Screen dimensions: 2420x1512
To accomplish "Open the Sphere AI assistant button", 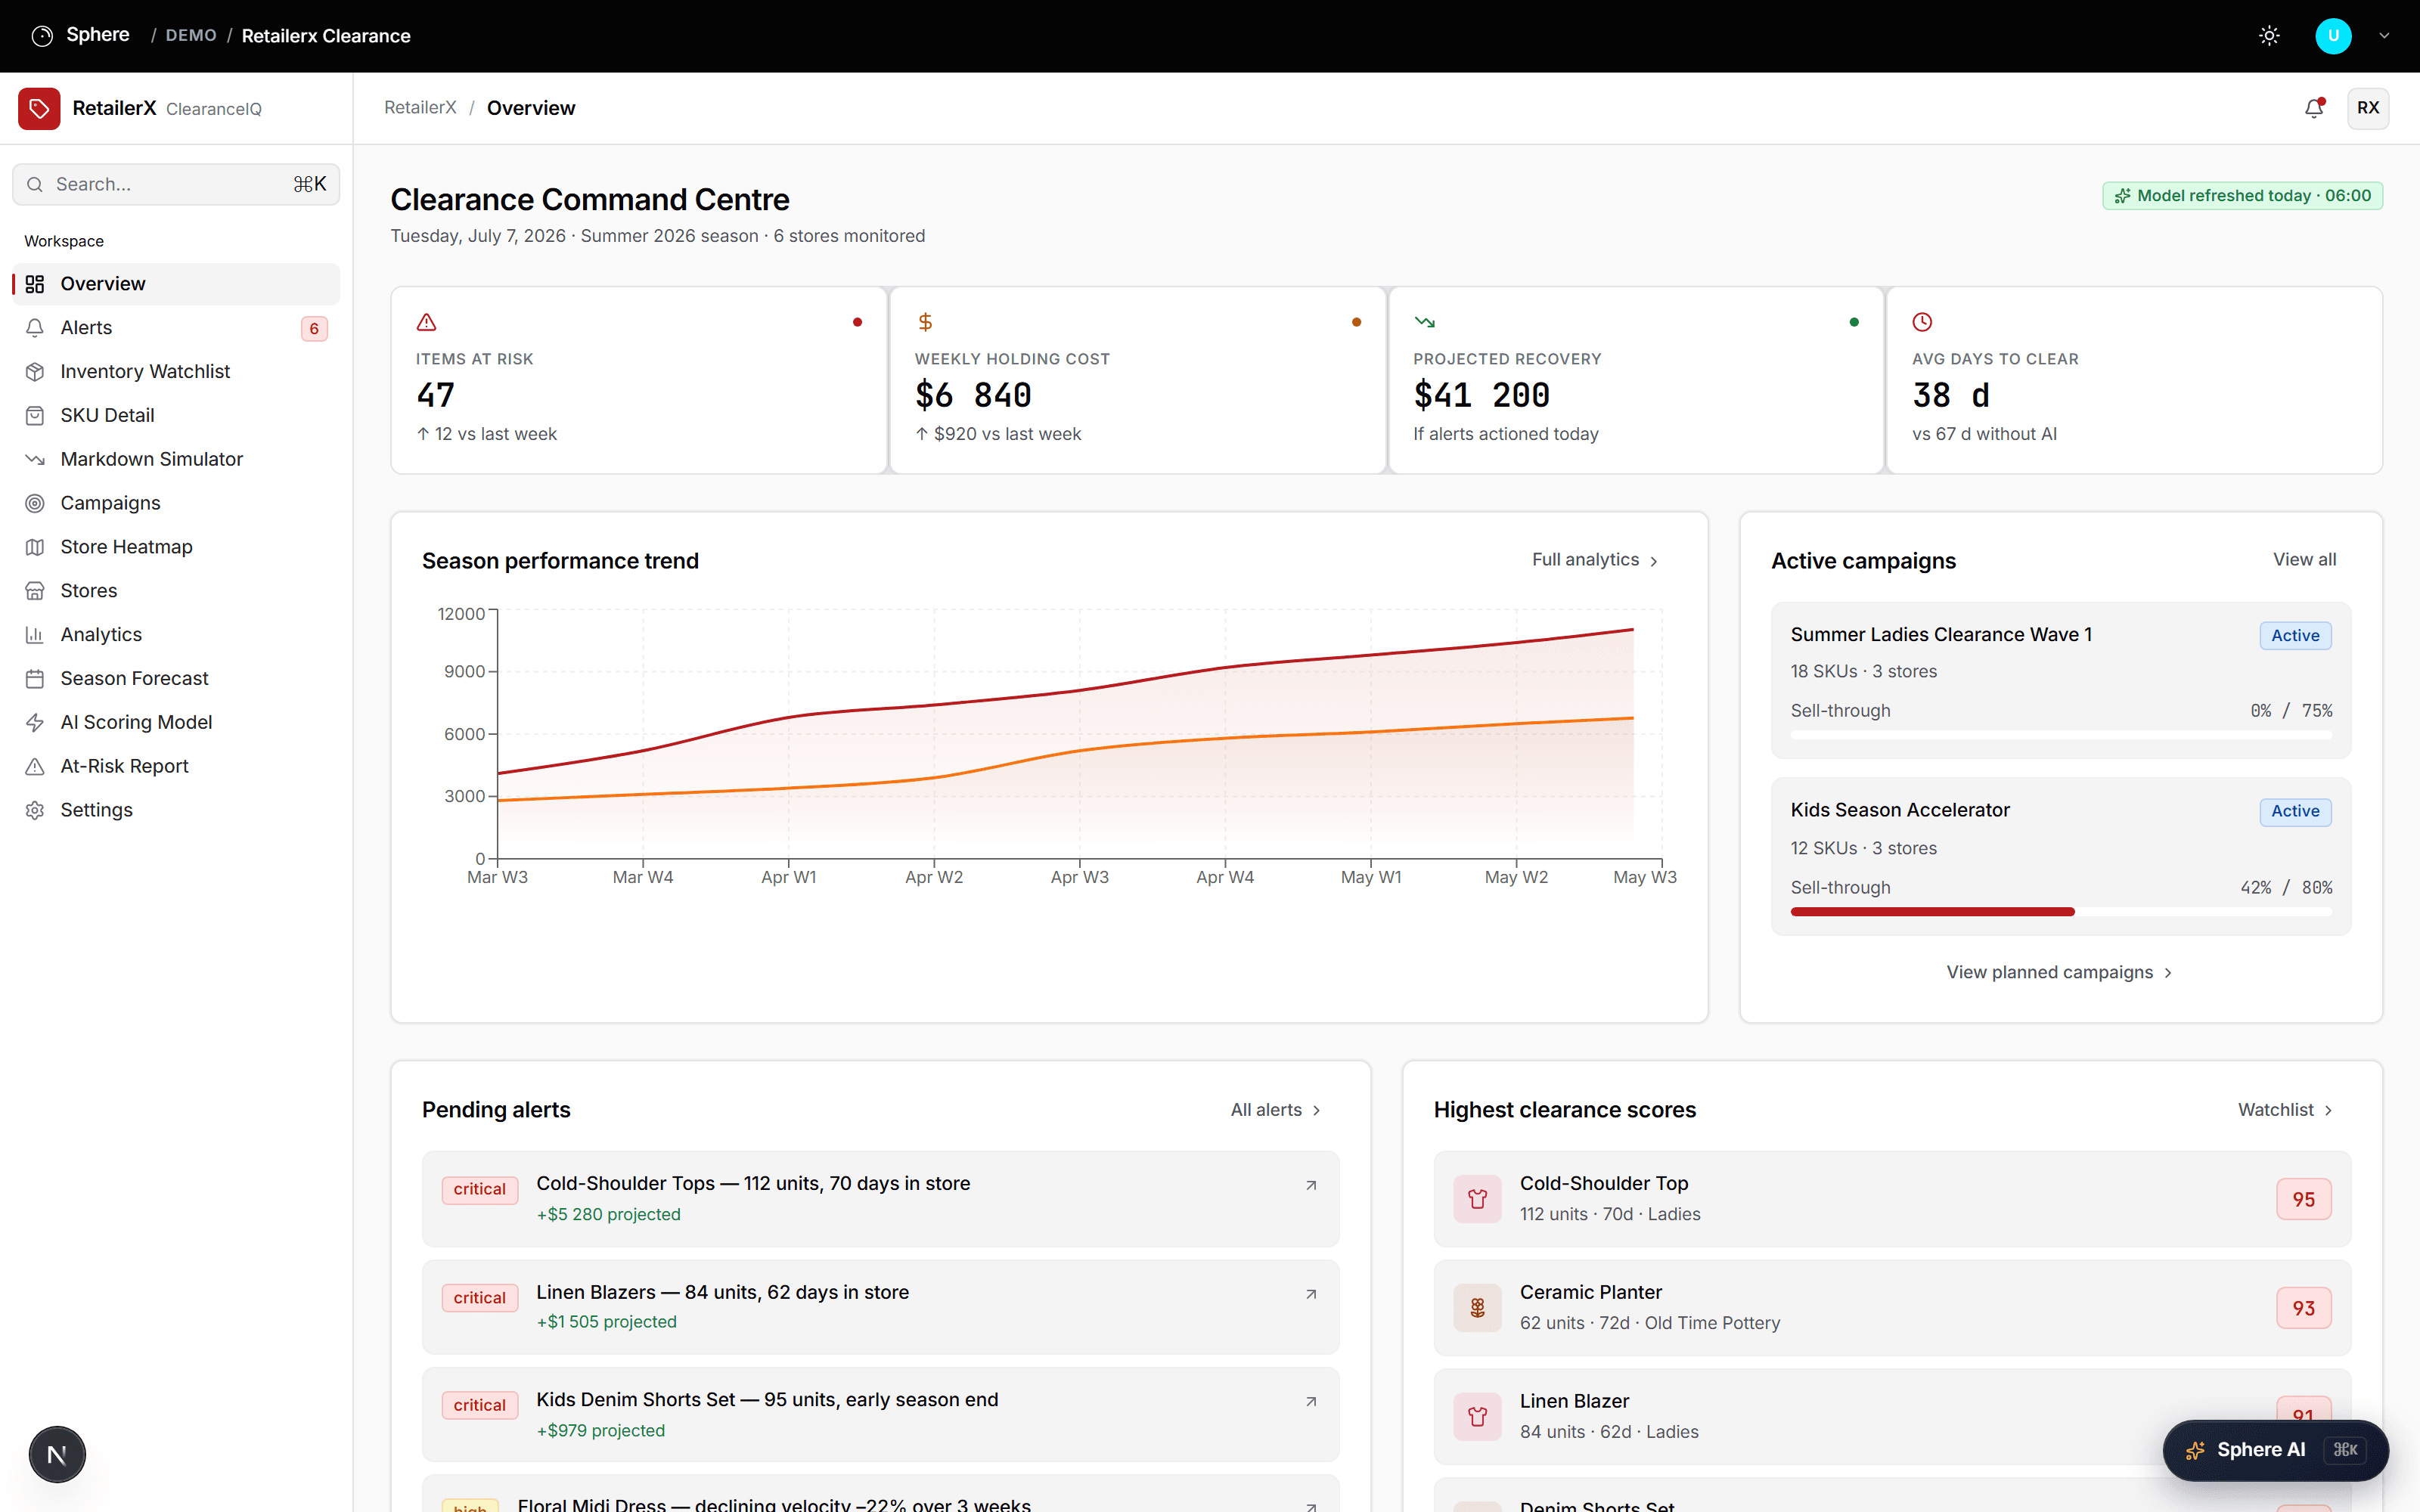I will 2275,1450.
